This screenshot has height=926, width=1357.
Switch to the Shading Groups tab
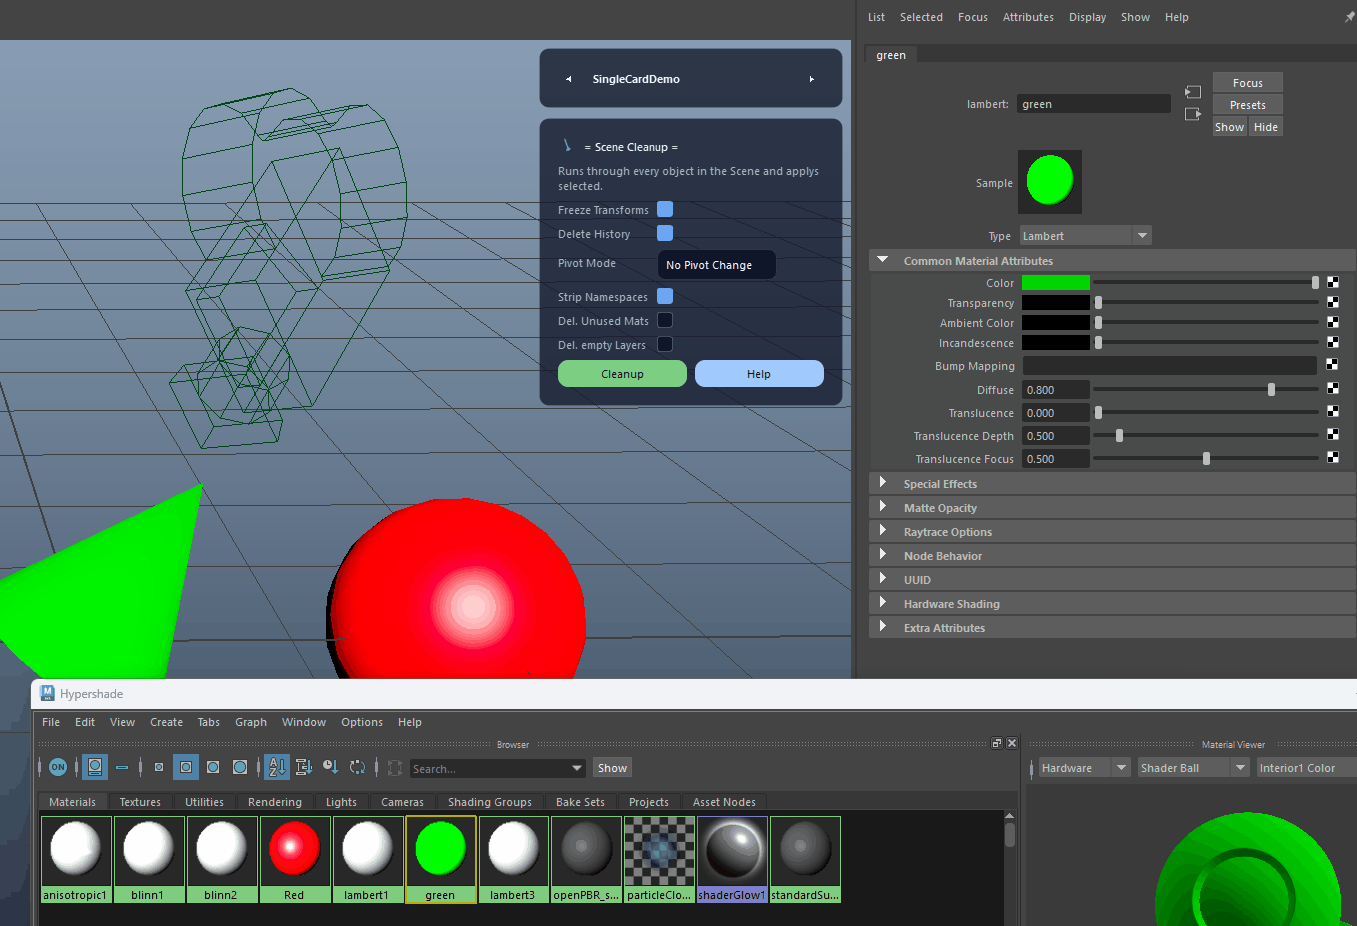click(x=490, y=802)
